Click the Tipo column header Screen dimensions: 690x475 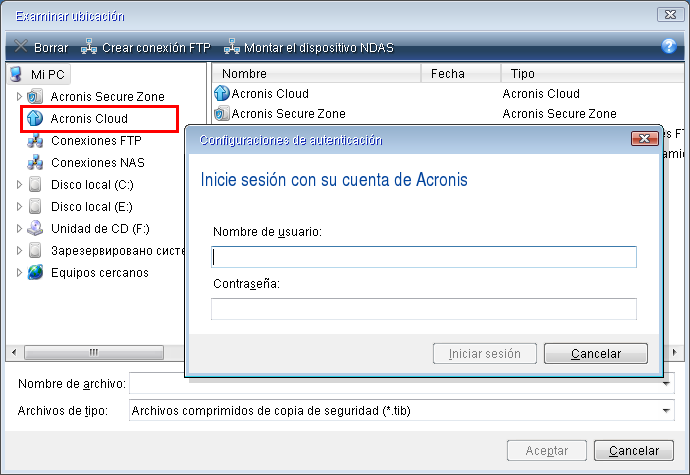[x=592, y=73]
